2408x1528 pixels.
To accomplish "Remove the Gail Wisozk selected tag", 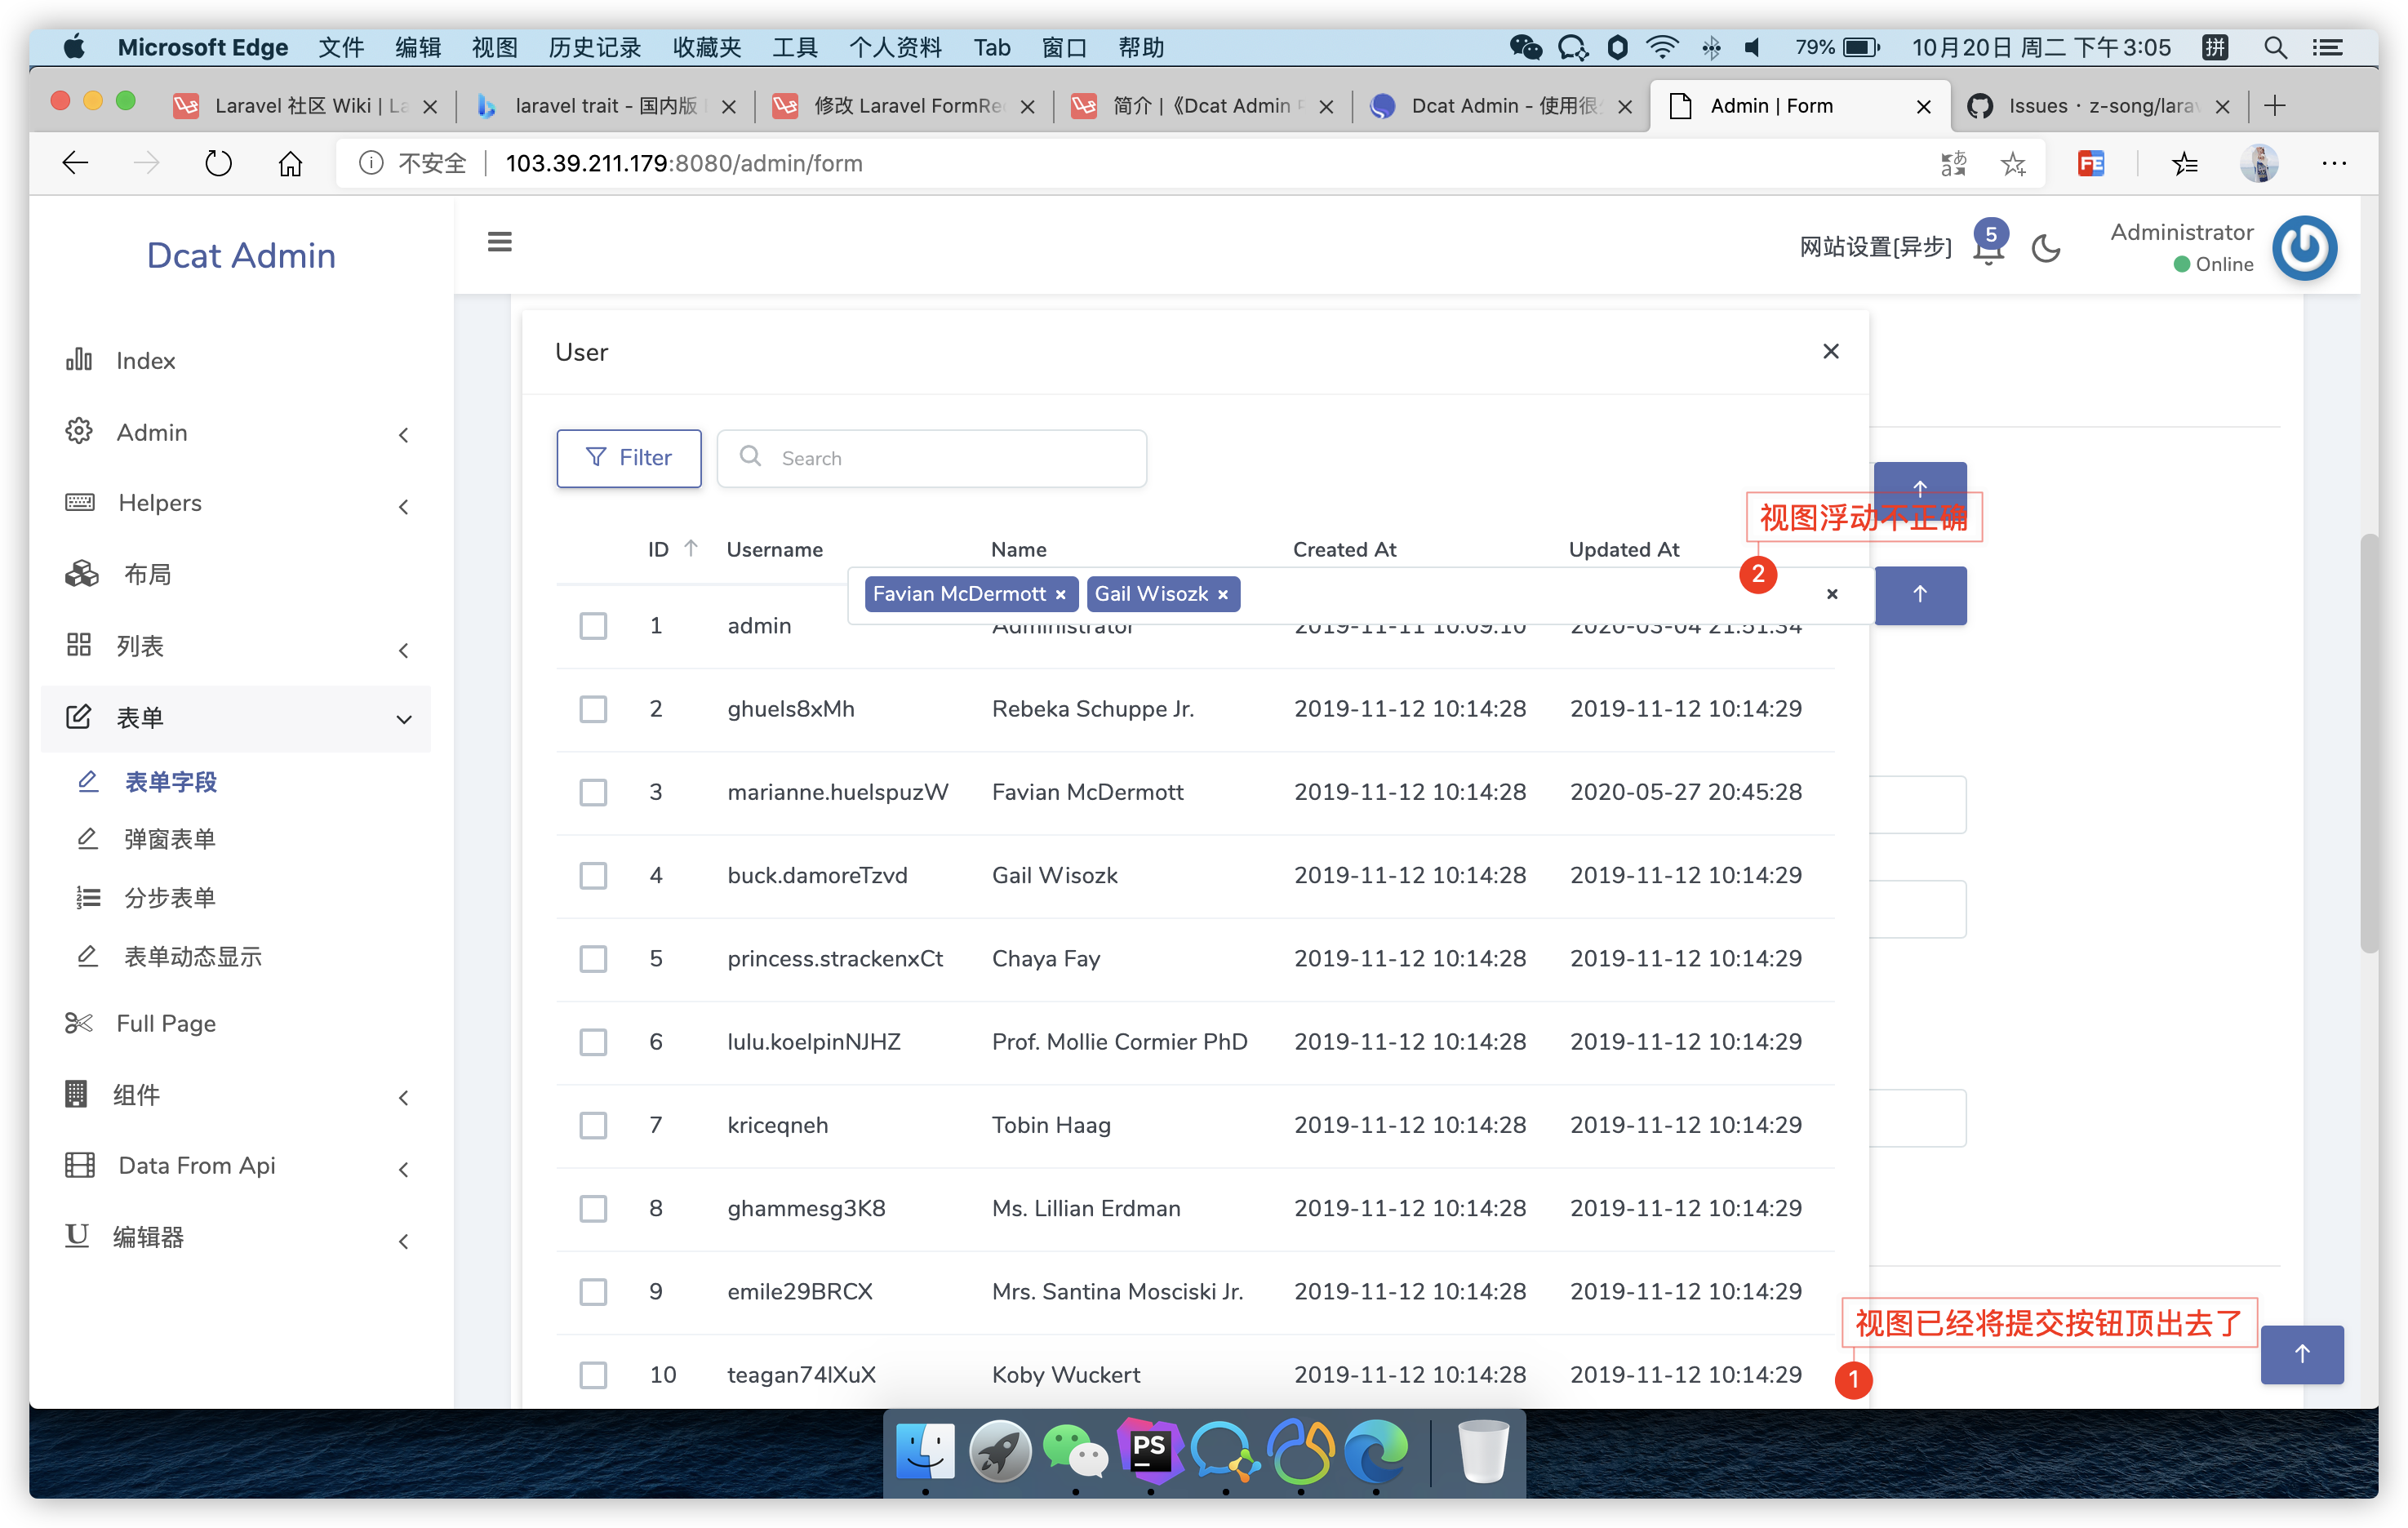I will tap(1223, 594).
